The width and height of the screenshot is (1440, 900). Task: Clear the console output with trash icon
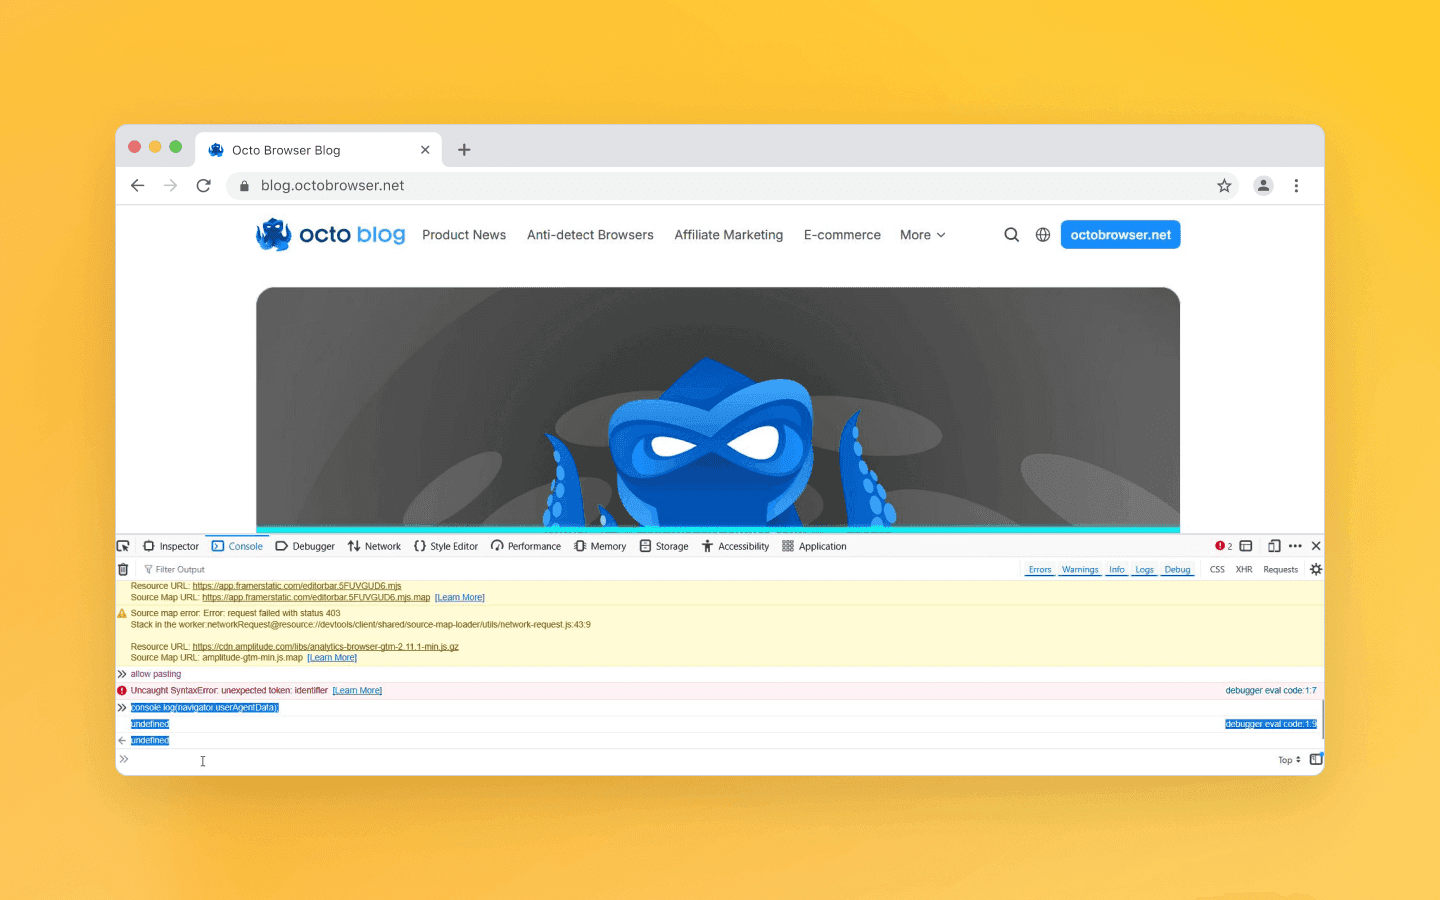(123, 569)
